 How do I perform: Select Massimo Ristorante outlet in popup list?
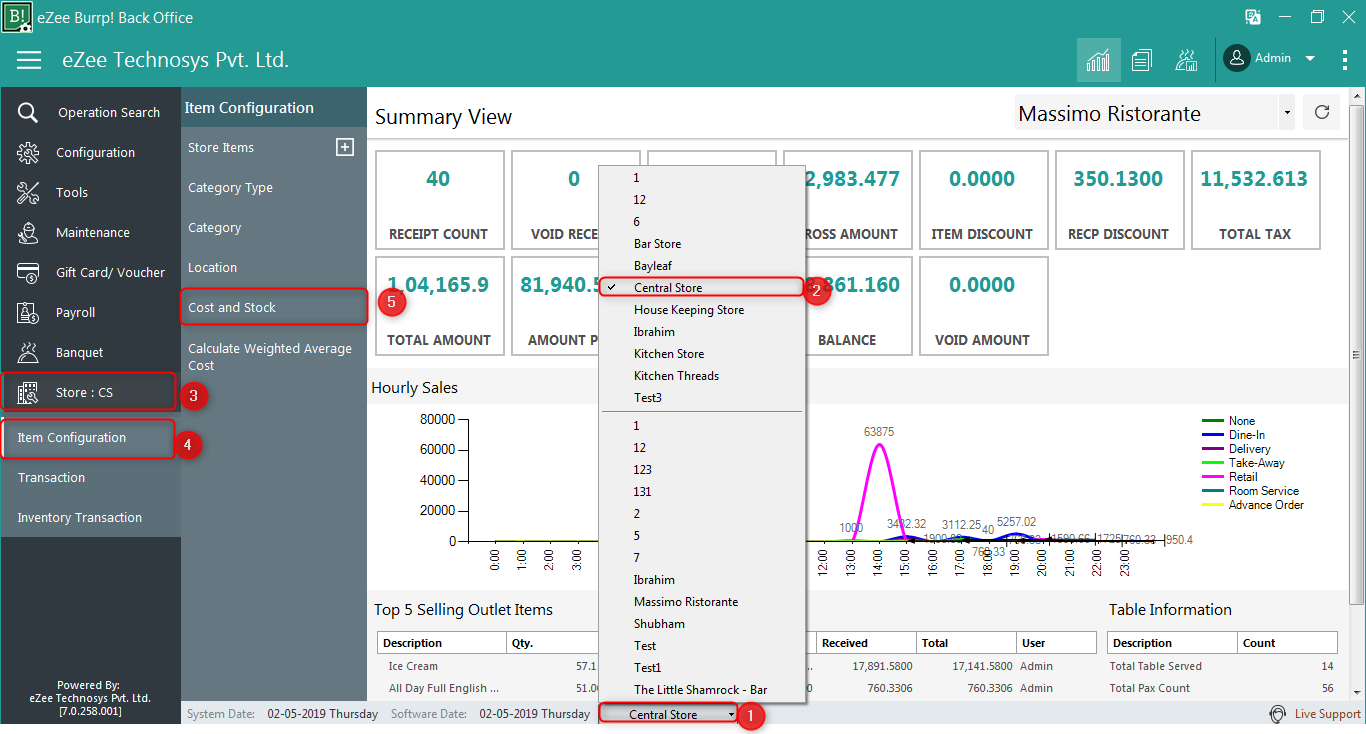click(701, 602)
